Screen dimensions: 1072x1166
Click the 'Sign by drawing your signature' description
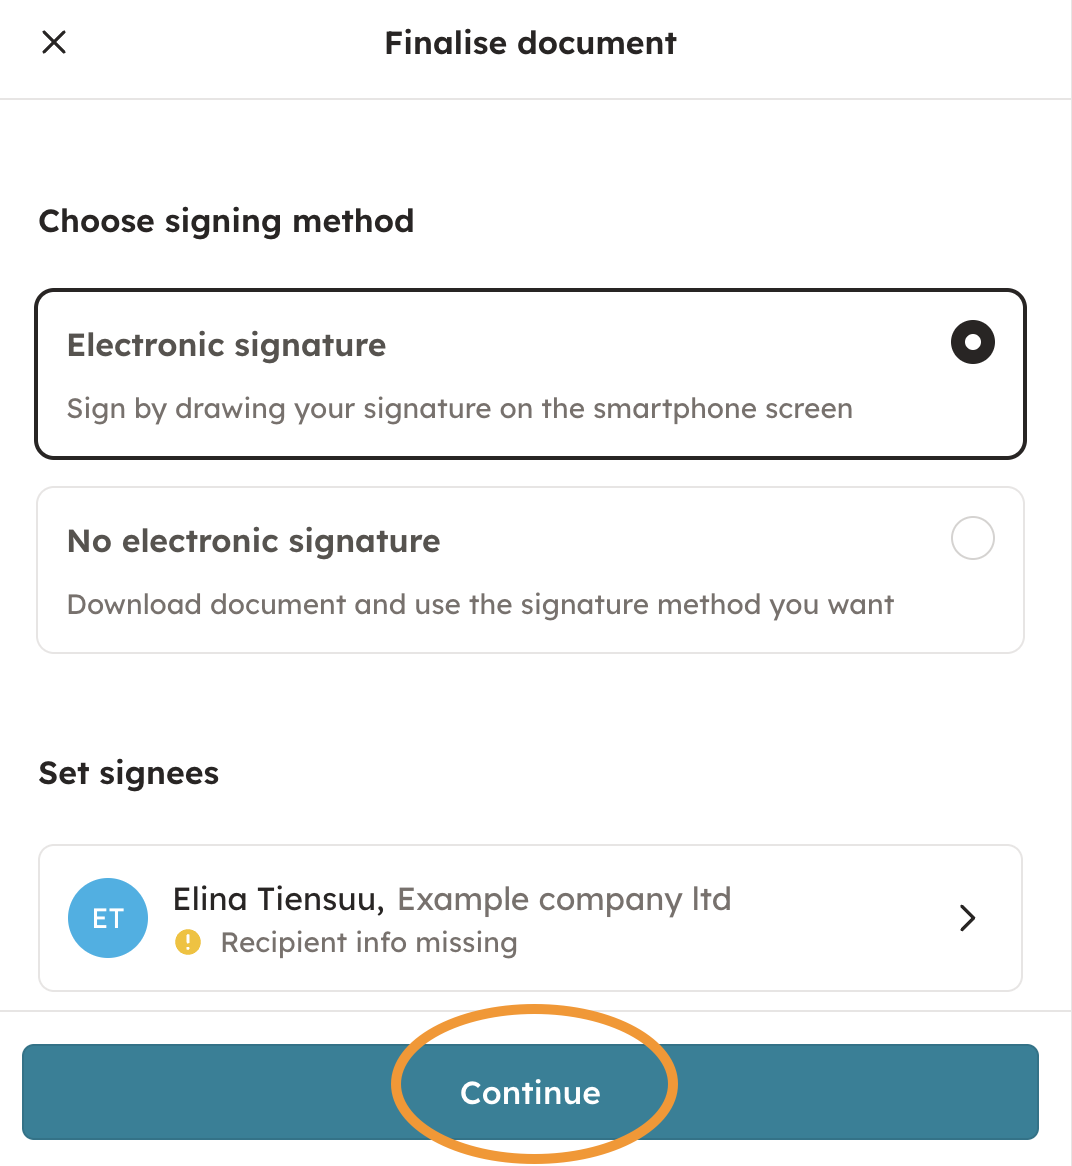(x=459, y=409)
